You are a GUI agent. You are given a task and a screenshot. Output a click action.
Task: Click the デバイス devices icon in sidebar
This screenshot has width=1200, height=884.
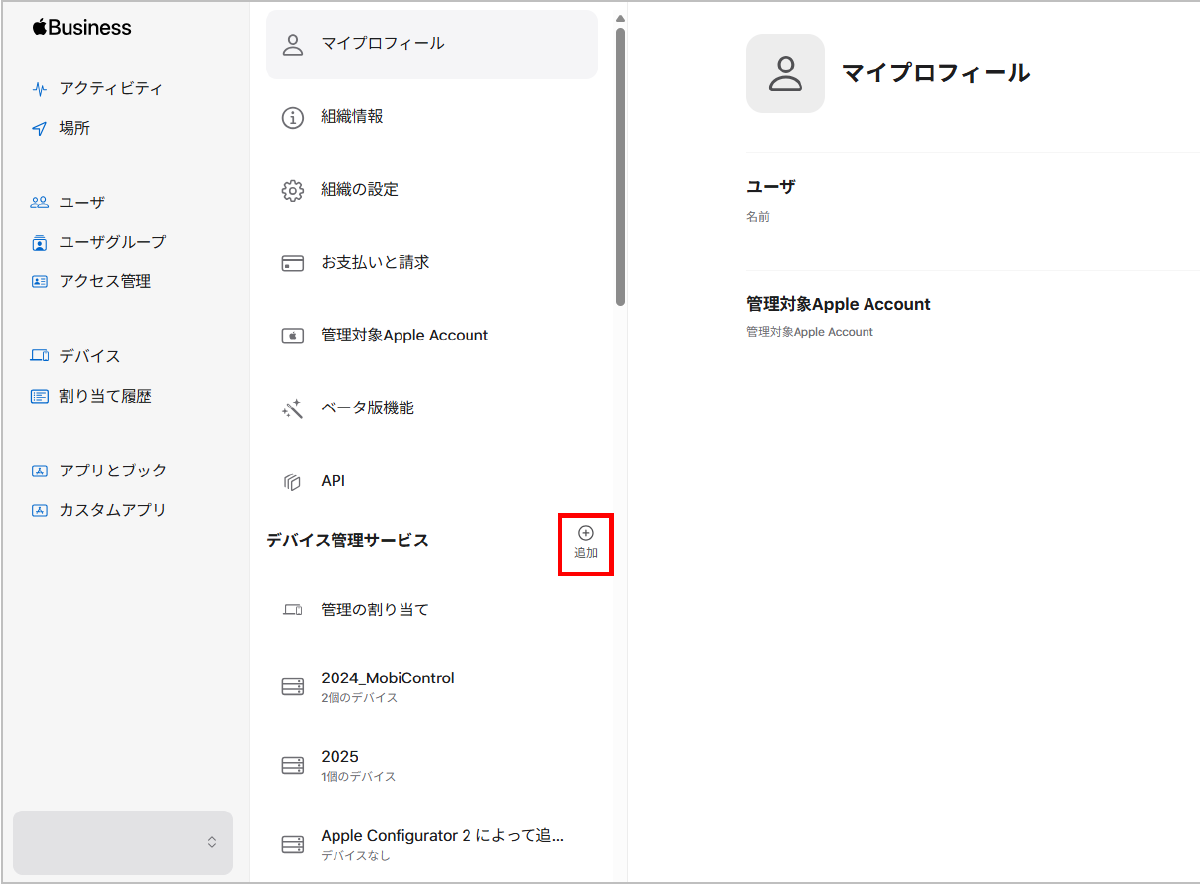pyautogui.click(x=40, y=356)
